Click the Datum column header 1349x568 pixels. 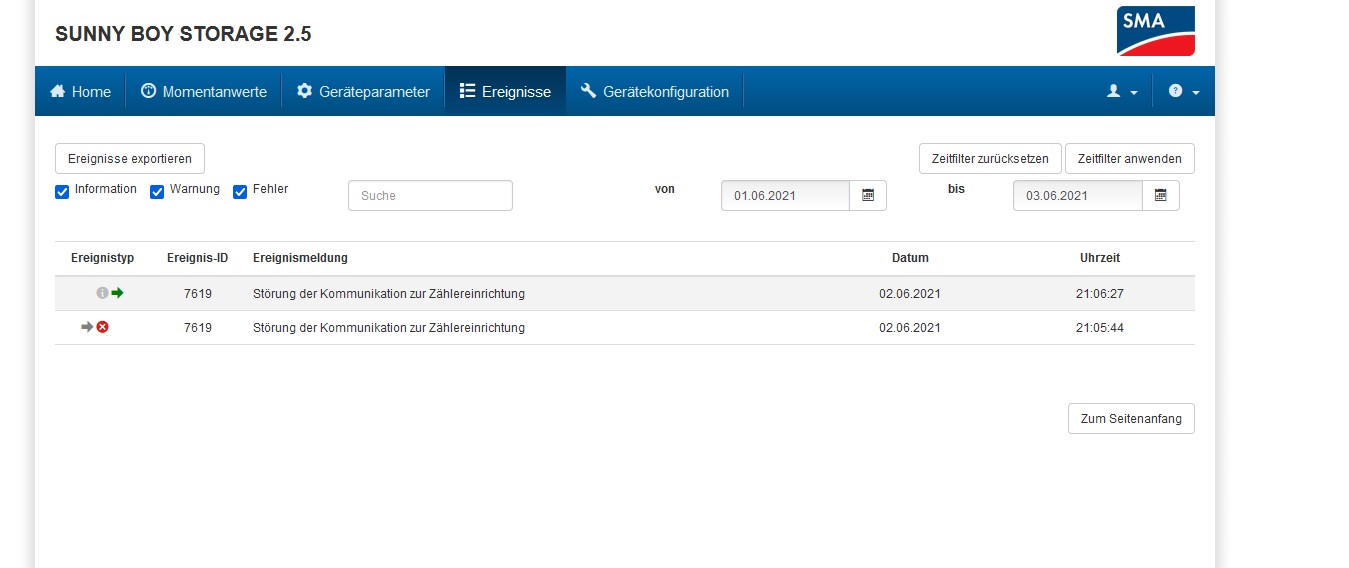coord(910,258)
